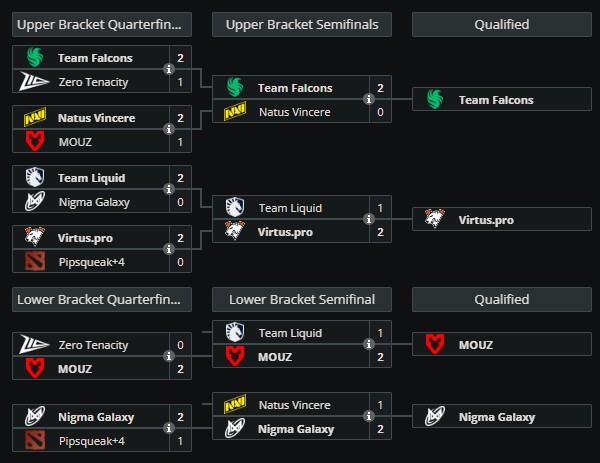Click the Lower Bracket Semifinal header

pyautogui.click(x=302, y=299)
